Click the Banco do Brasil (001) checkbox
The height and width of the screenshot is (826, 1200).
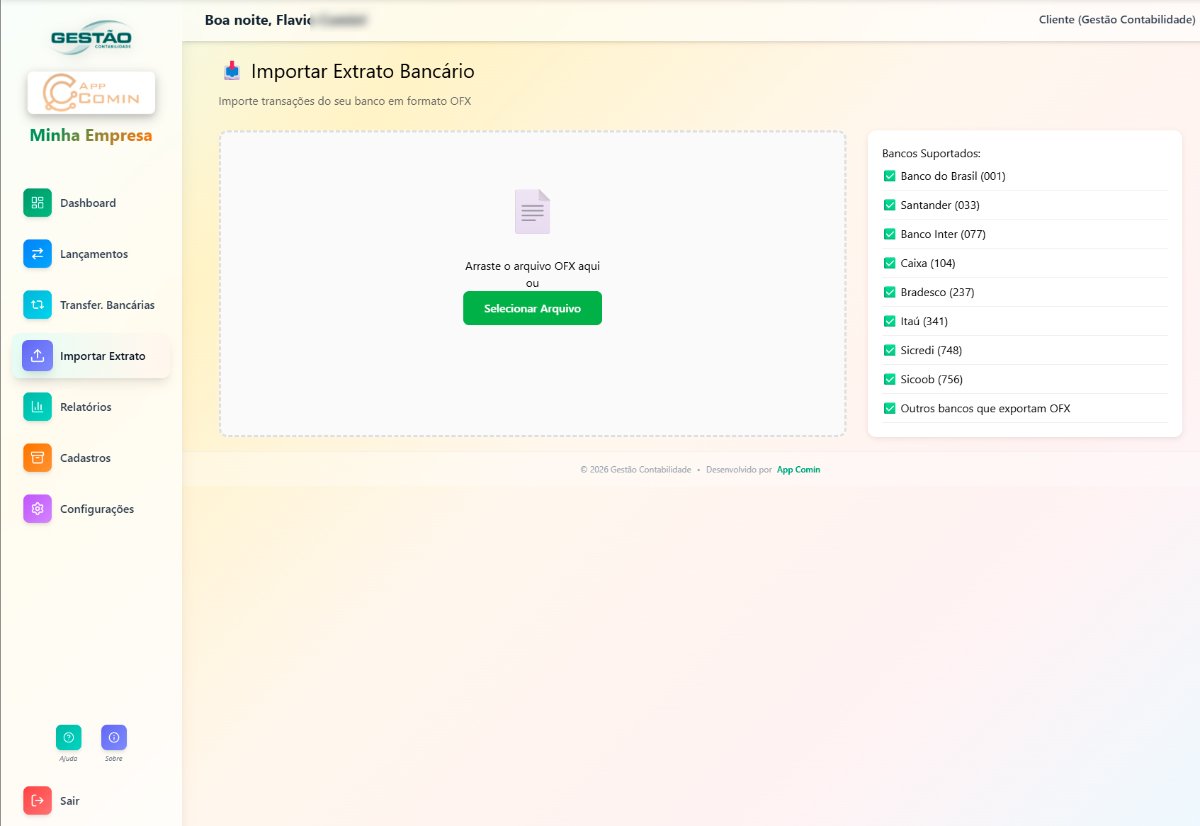(x=890, y=176)
